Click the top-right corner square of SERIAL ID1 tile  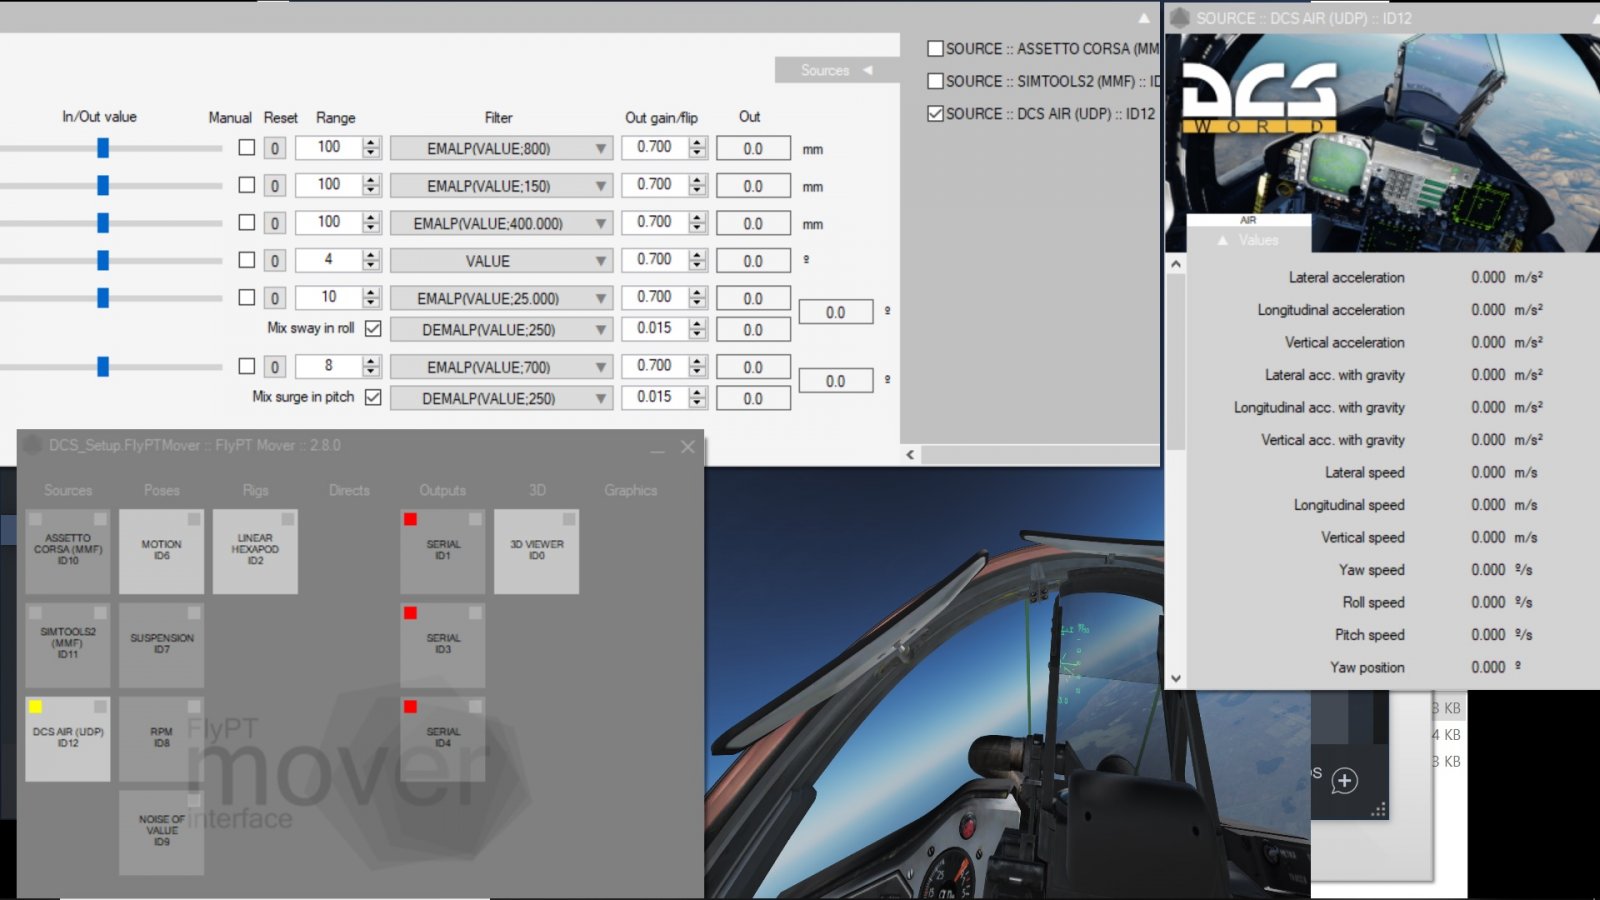(475, 519)
